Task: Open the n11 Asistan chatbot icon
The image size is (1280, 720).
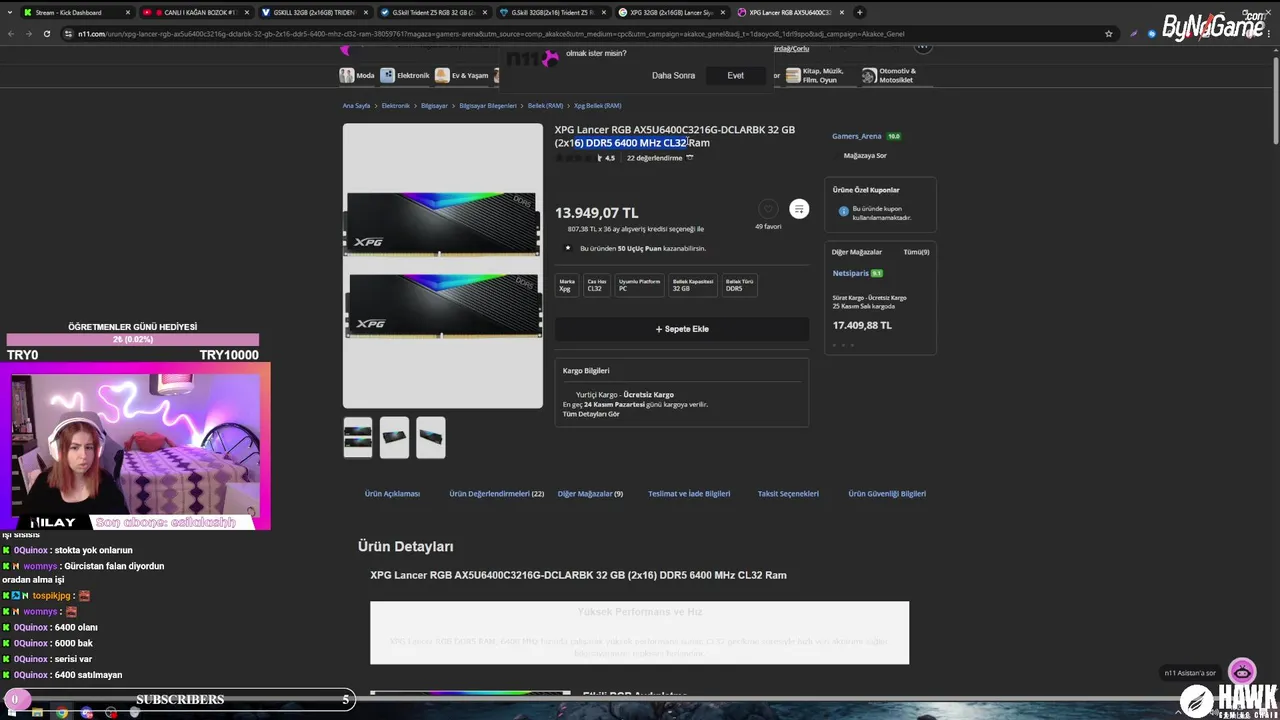Action: tap(1242, 671)
